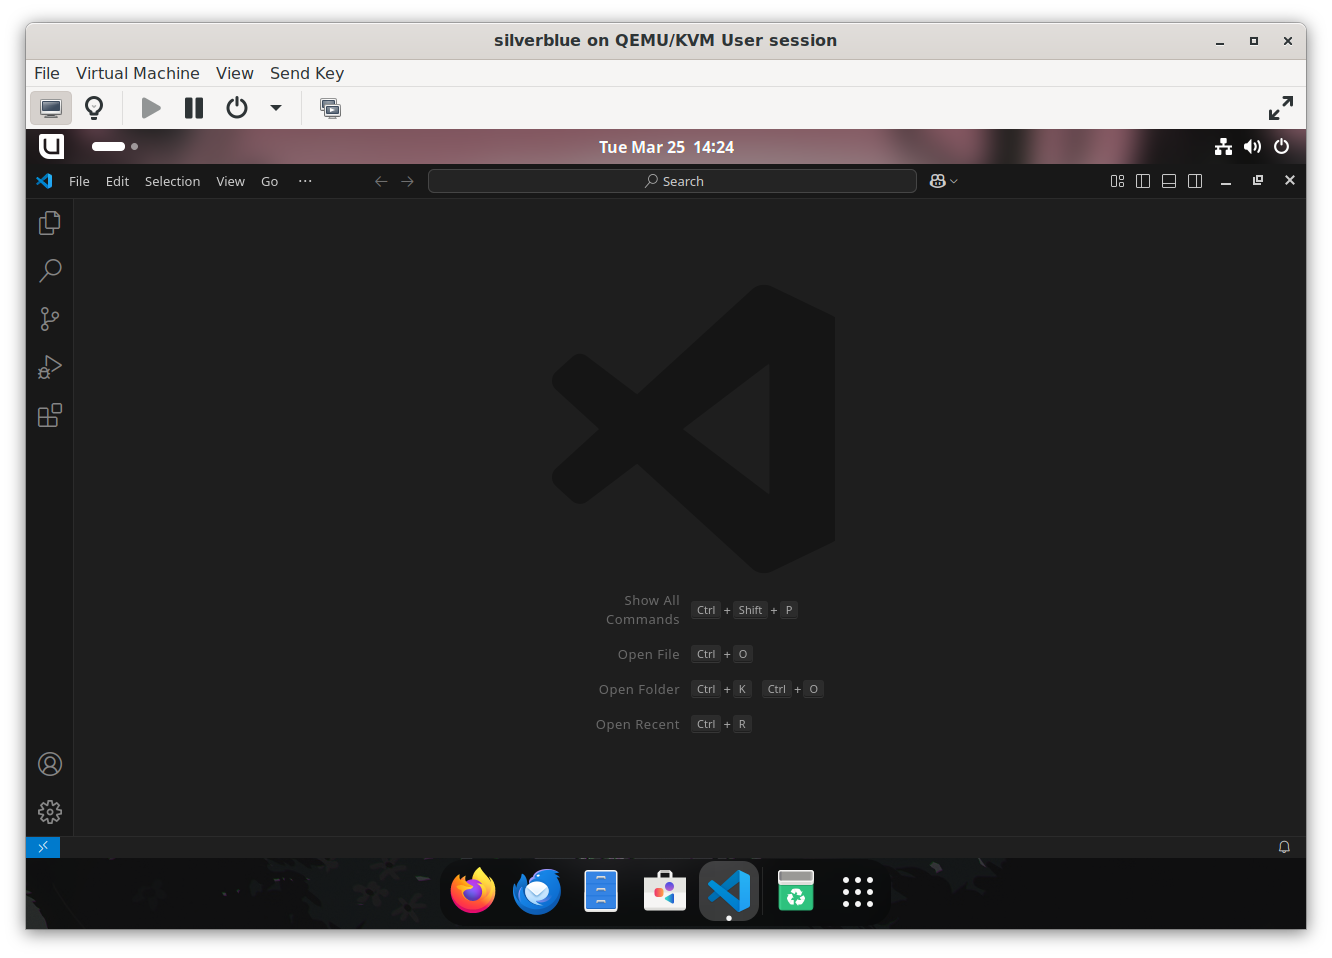This screenshot has height=958, width=1332.
Task: Open the Customize Layout control
Action: tap(1117, 181)
